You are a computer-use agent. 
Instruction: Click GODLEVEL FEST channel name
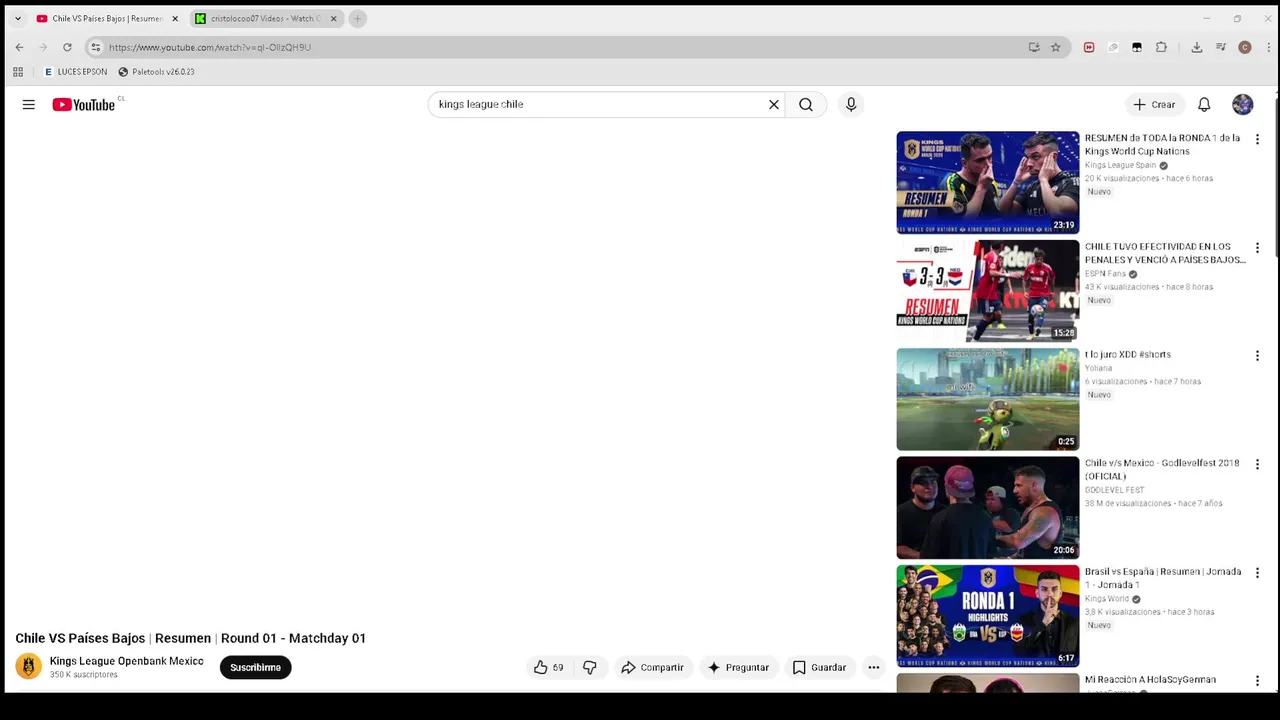click(x=1114, y=490)
